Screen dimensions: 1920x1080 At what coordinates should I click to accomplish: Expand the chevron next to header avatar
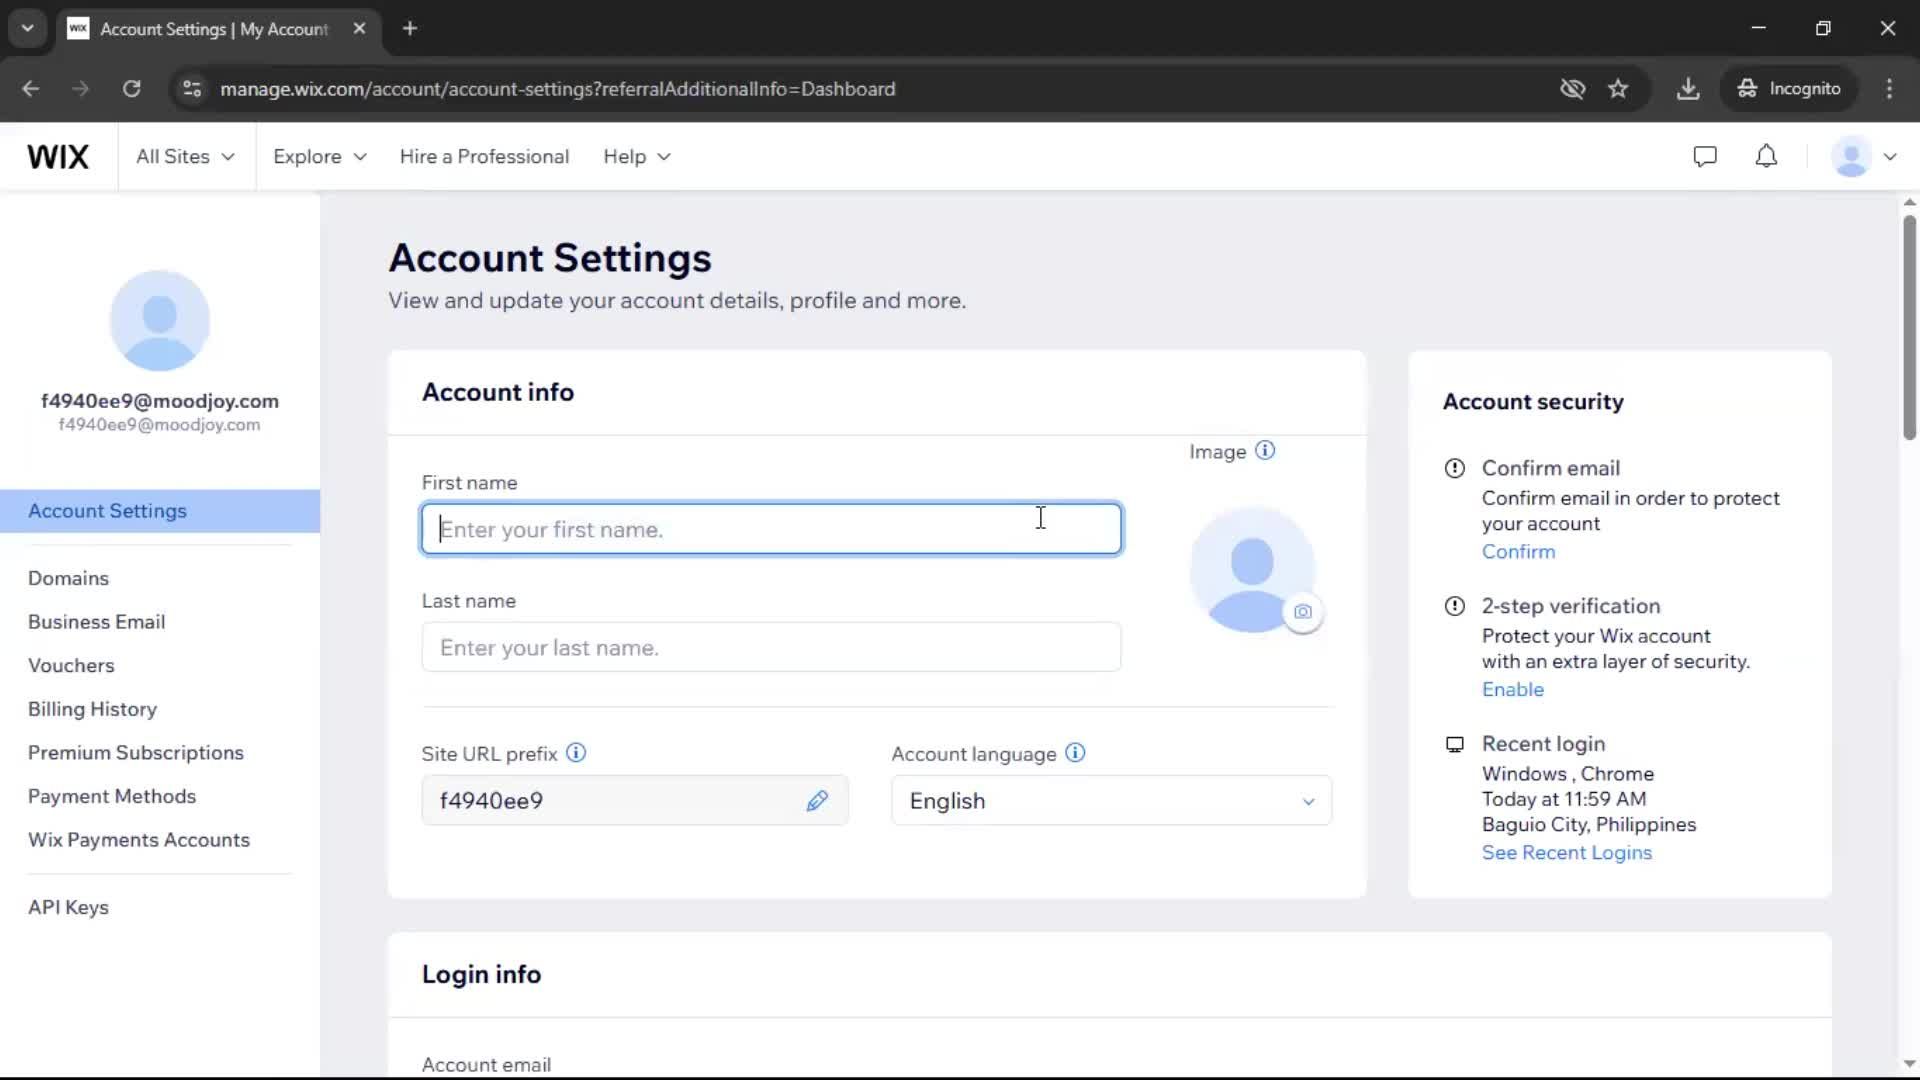click(x=1890, y=157)
